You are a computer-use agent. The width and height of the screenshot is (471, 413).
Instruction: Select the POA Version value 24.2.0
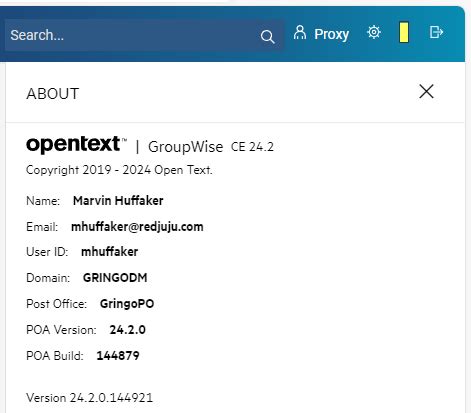[x=127, y=330]
